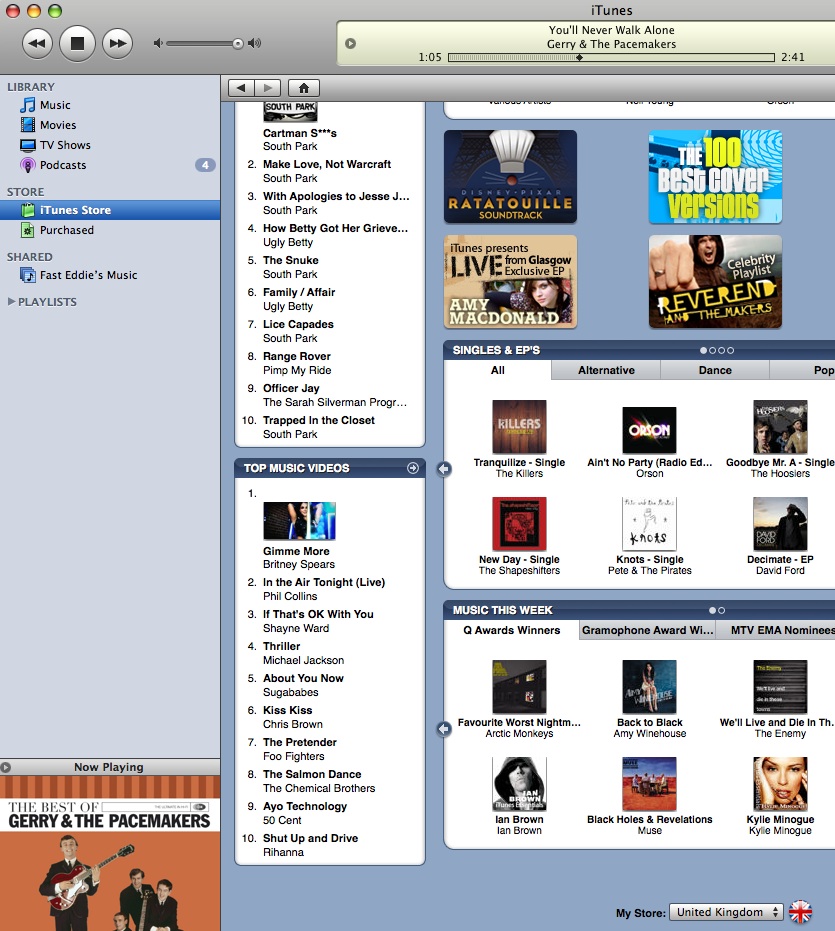
Task: Open the Music library
Action: click(55, 105)
